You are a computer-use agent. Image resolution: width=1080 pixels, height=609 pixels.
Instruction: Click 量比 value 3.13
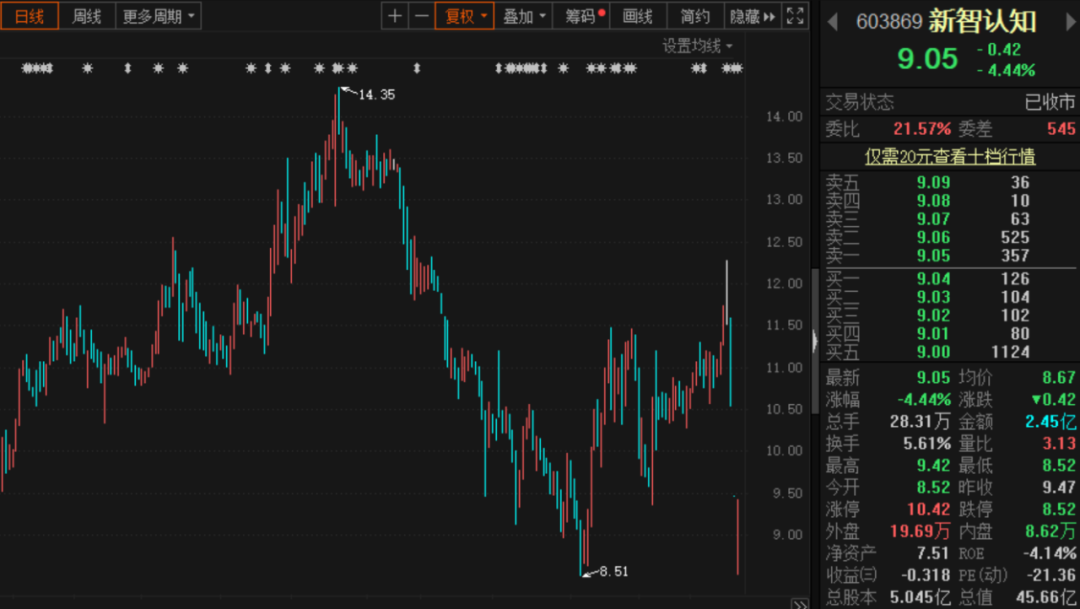click(x=1059, y=443)
